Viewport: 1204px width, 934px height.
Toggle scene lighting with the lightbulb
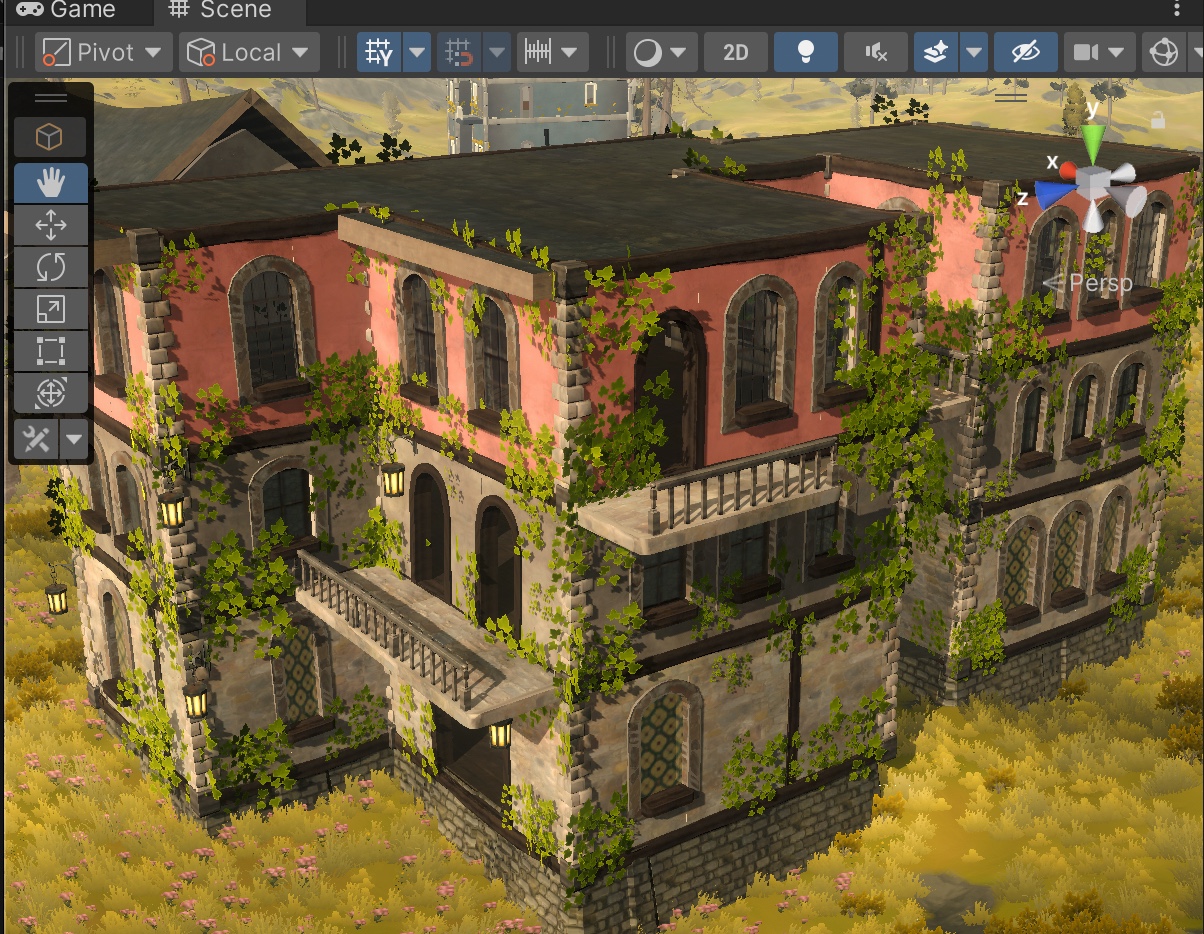[x=805, y=53]
